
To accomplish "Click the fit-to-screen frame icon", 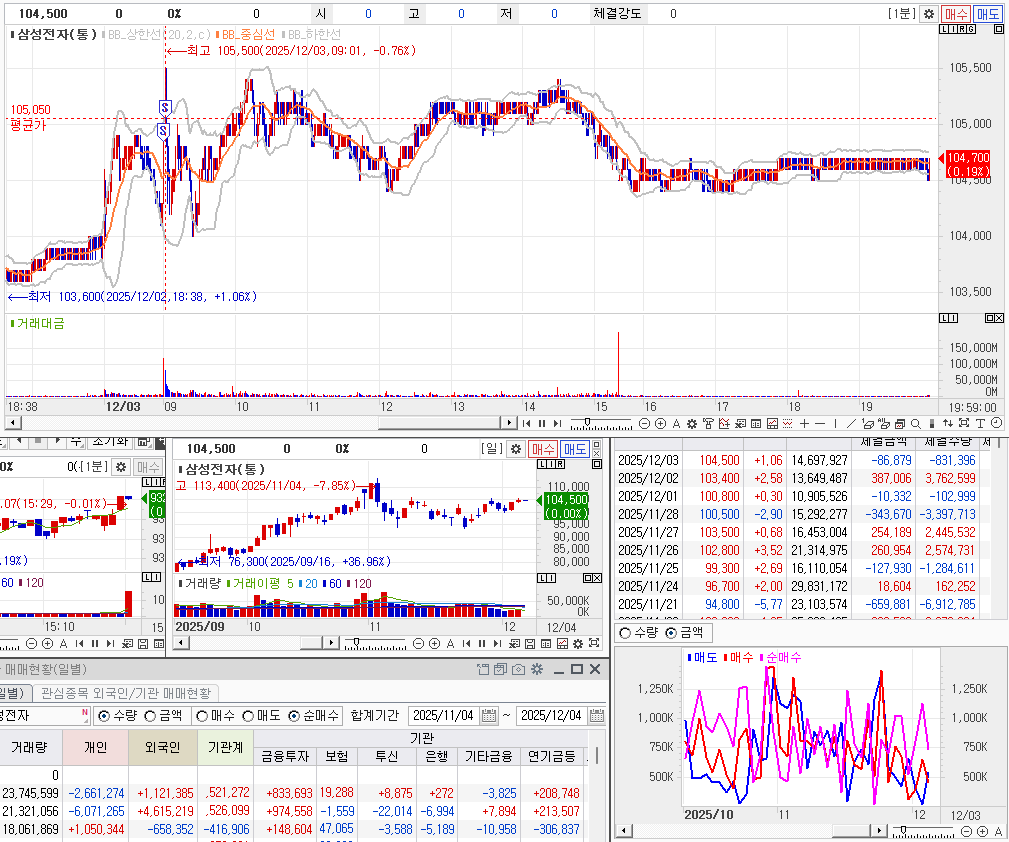I will tap(964, 423).
